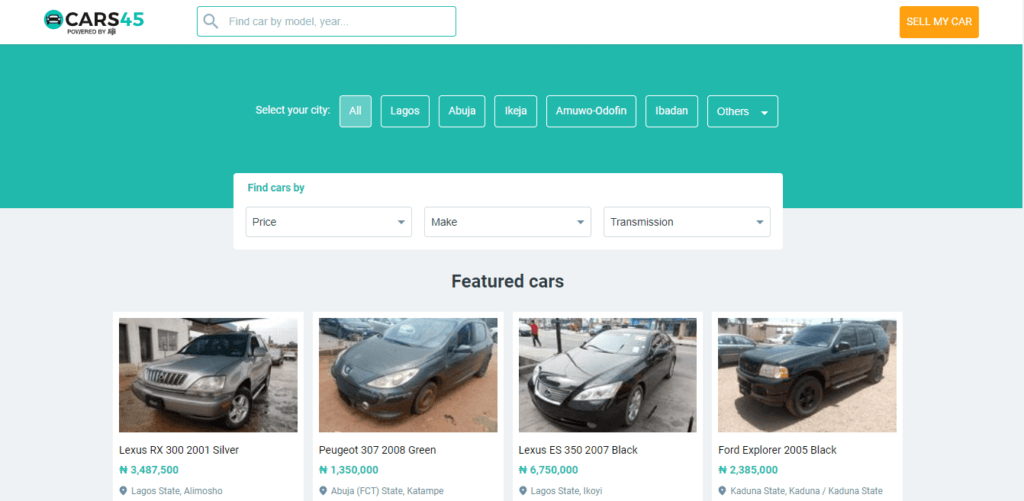Viewport: 1024px width, 501px height.
Task: Select the All city filter
Action: (x=355, y=111)
